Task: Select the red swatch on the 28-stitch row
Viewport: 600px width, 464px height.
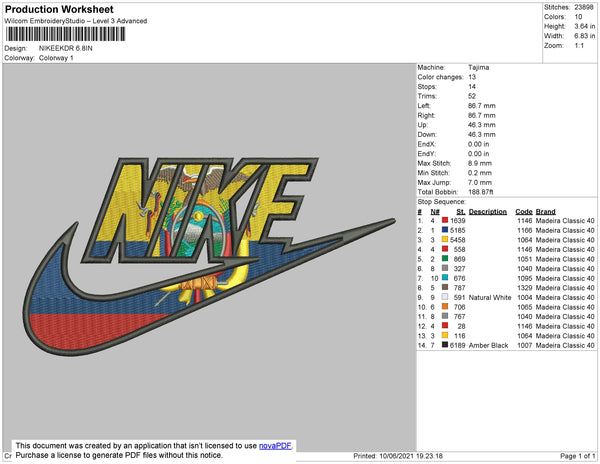Action: [x=445, y=326]
